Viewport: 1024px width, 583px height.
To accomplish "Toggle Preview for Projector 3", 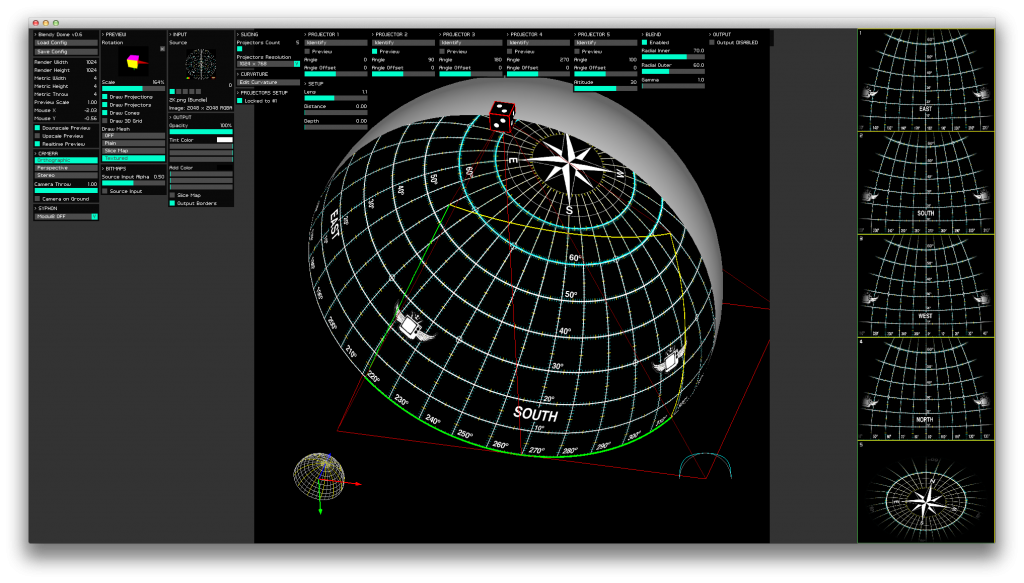I will click(x=442, y=53).
